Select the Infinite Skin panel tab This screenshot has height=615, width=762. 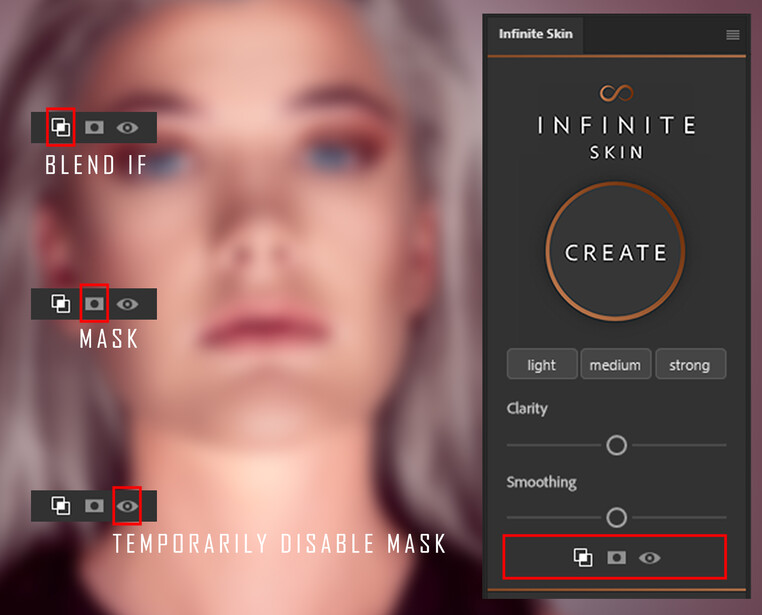coord(536,34)
